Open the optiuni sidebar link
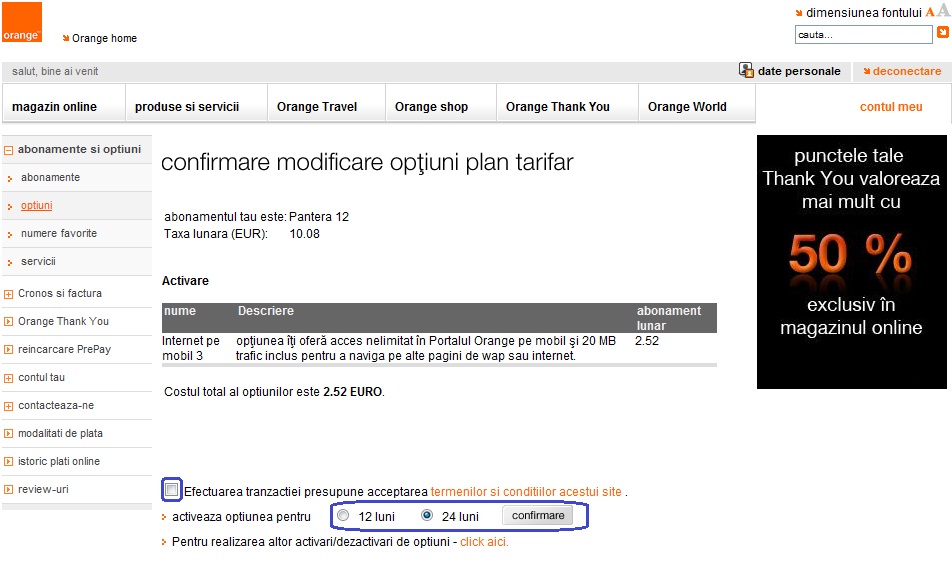952x562 pixels. (x=36, y=205)
